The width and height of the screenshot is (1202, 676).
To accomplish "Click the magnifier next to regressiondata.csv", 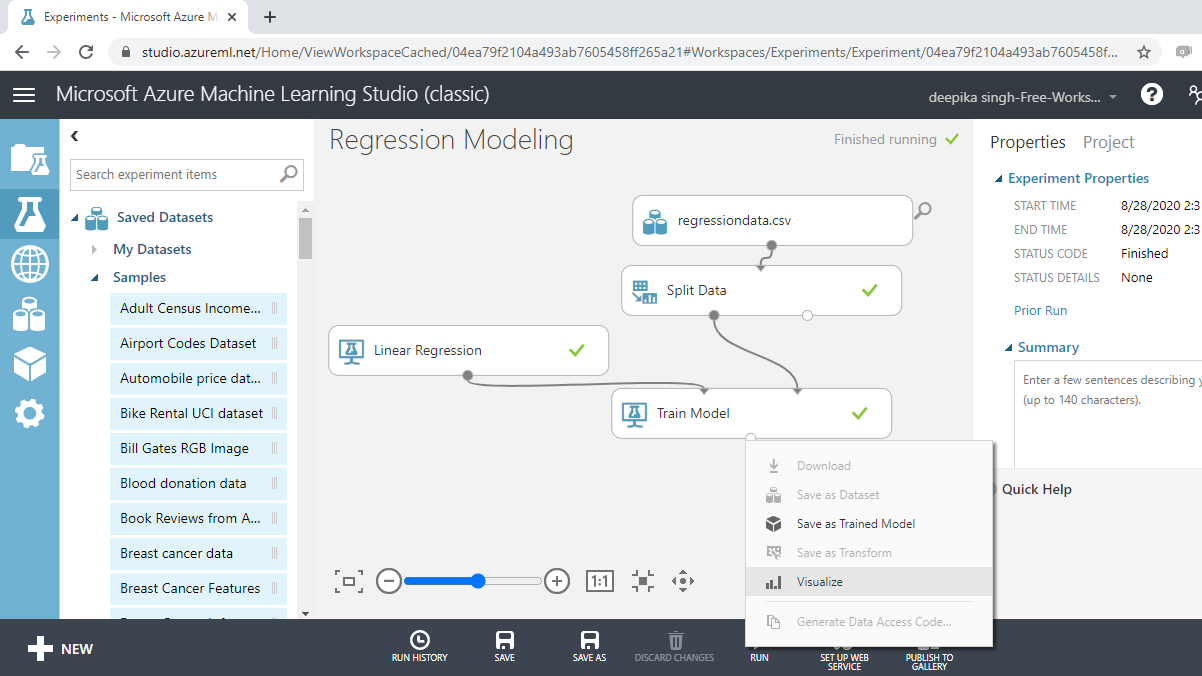I will click(x=923, y=210).
